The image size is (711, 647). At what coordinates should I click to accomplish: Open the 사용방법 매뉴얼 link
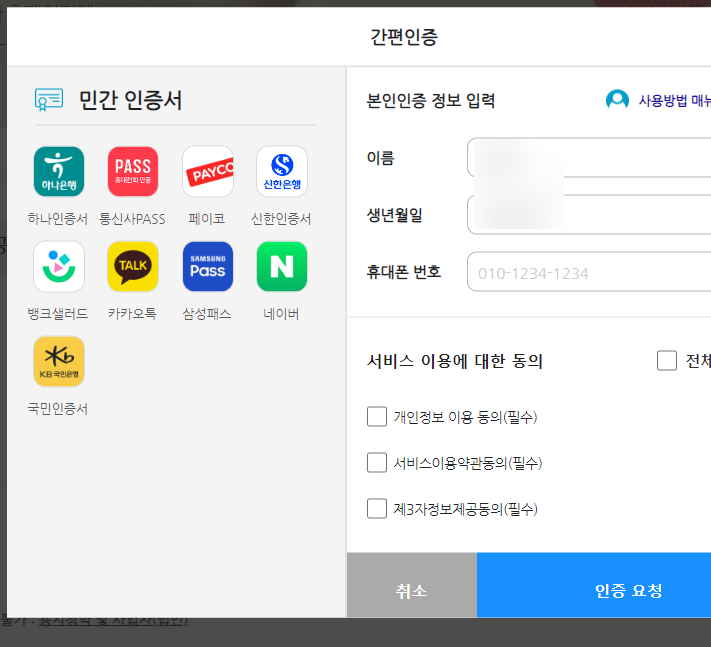tap(674, 100)
